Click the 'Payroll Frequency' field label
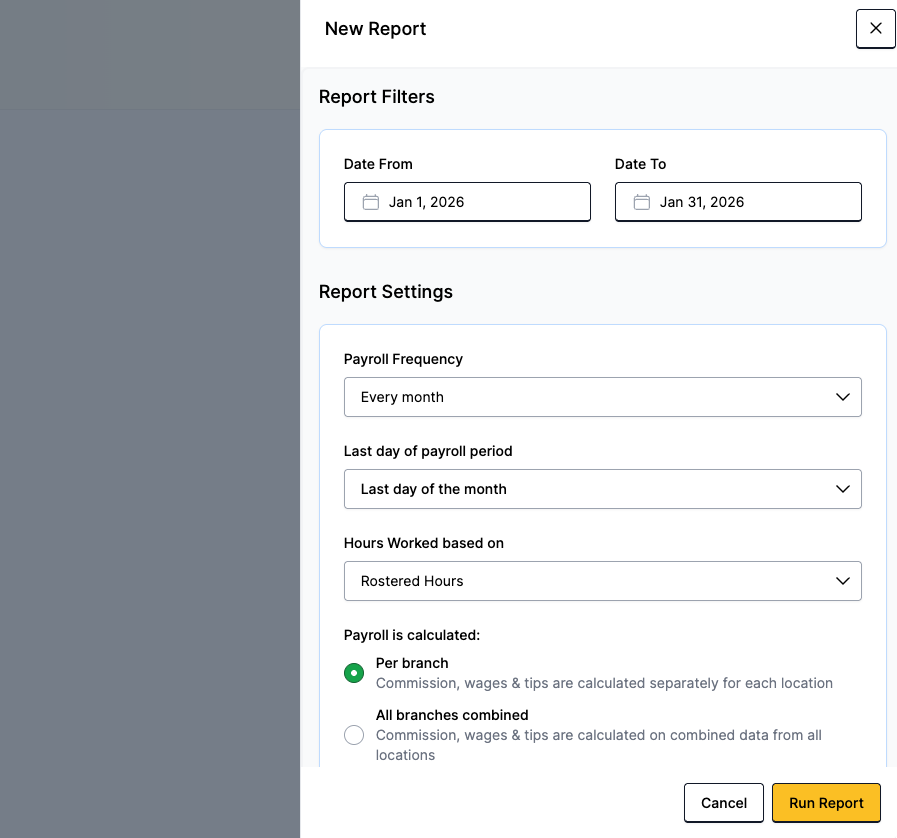Viewport: 897px width, 838px height. [403, 359]
